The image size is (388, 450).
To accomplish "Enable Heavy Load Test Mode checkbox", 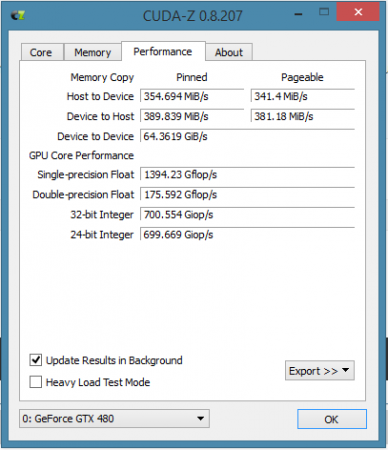I will (36, 382).
